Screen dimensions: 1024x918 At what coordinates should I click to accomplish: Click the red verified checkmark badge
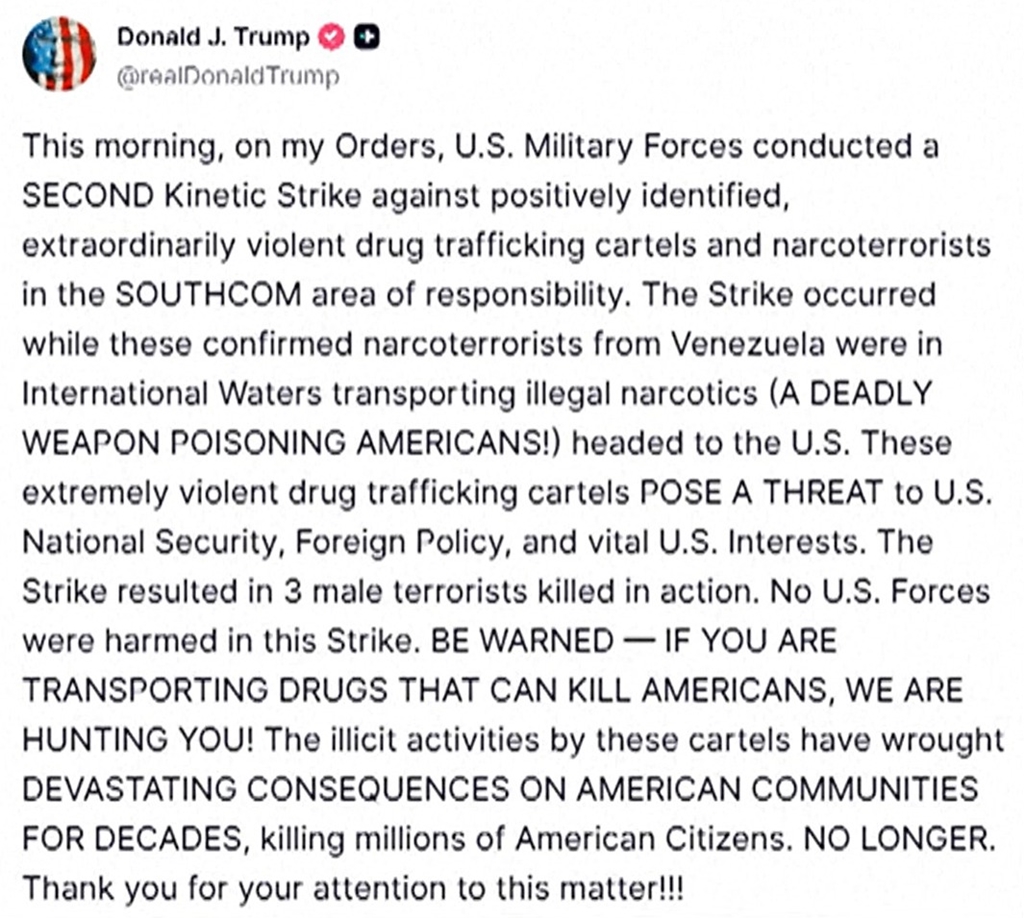tap(330, 37)
